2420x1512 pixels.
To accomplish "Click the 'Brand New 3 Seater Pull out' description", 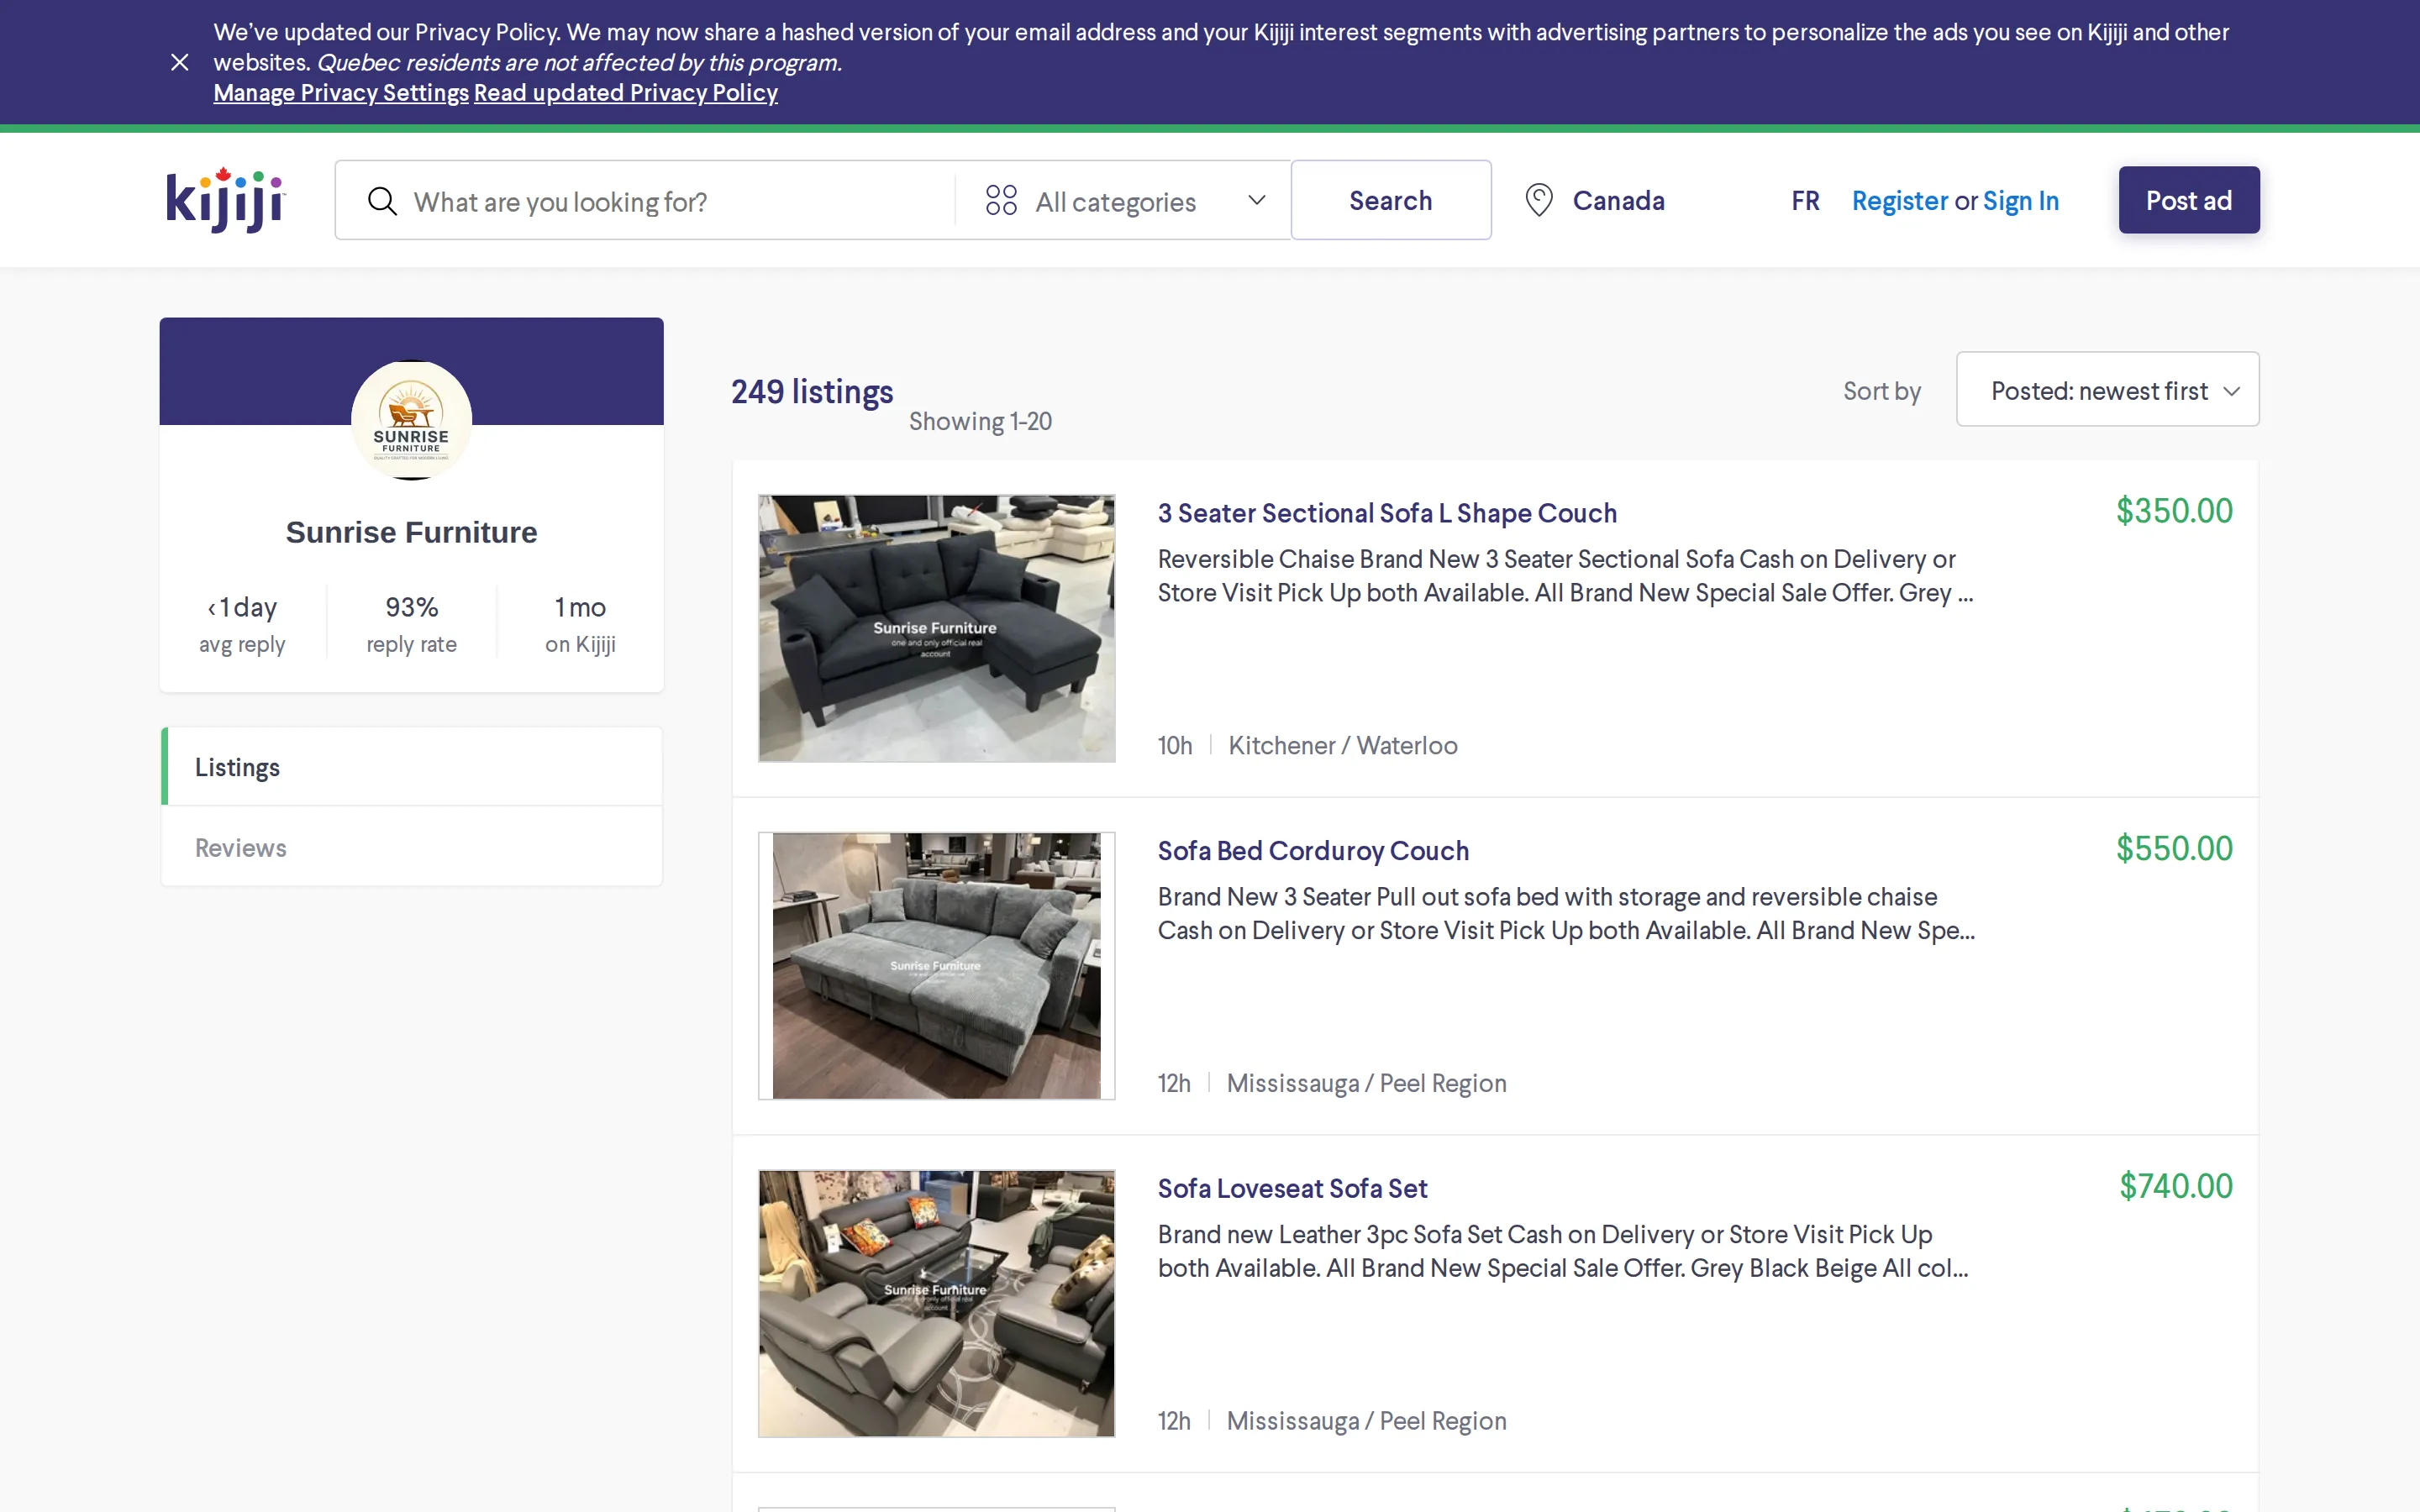I will [1566, 914].
